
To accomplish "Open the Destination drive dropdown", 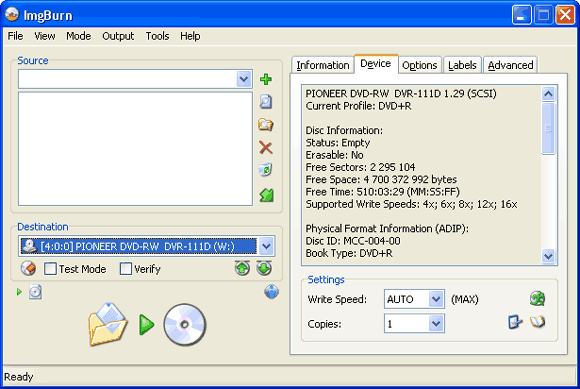I will pos(267,246).
